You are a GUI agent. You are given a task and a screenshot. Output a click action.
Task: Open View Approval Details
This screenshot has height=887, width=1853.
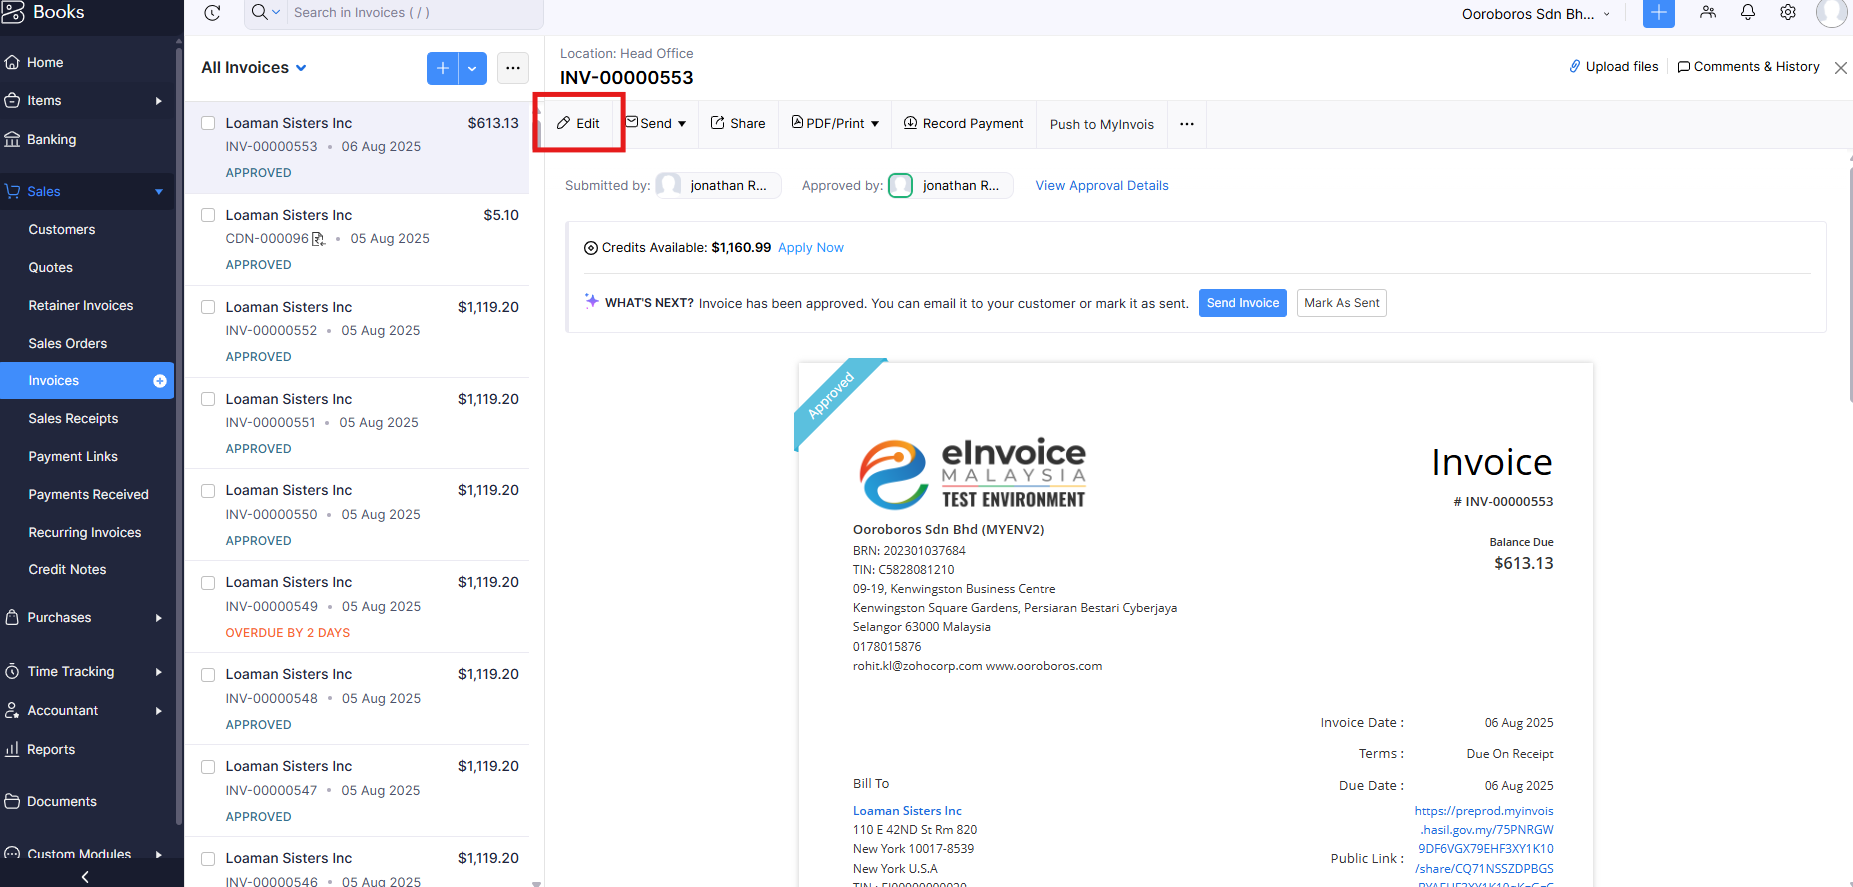pos(1102,186)
